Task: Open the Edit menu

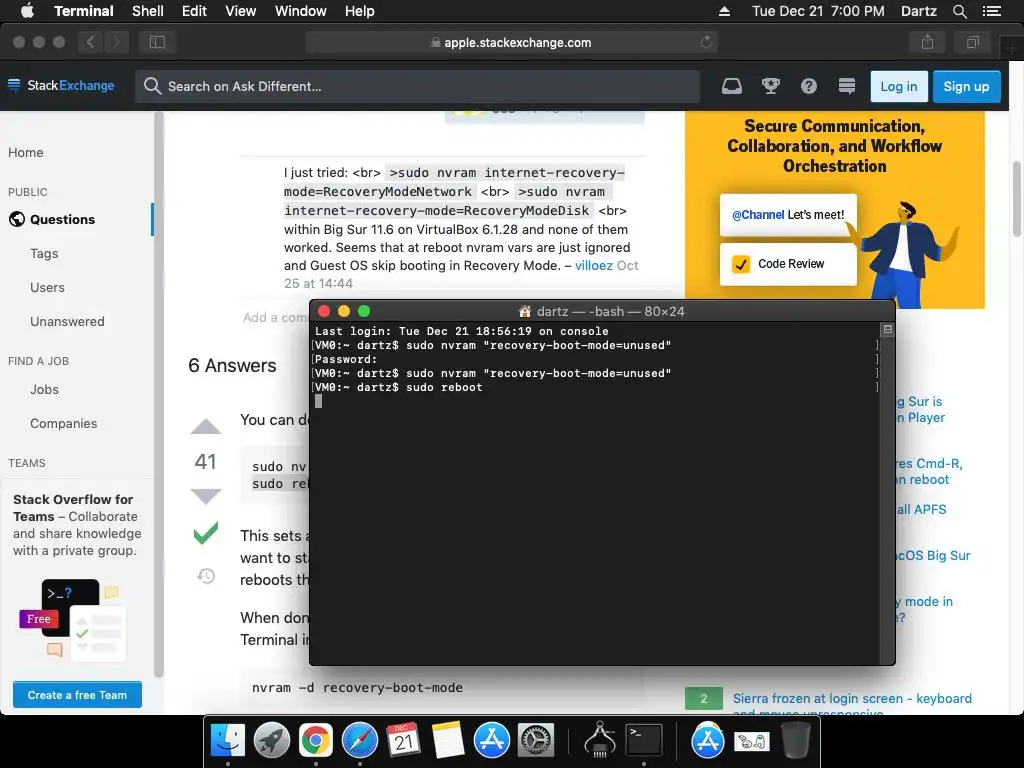Action: tap(194, 11)
